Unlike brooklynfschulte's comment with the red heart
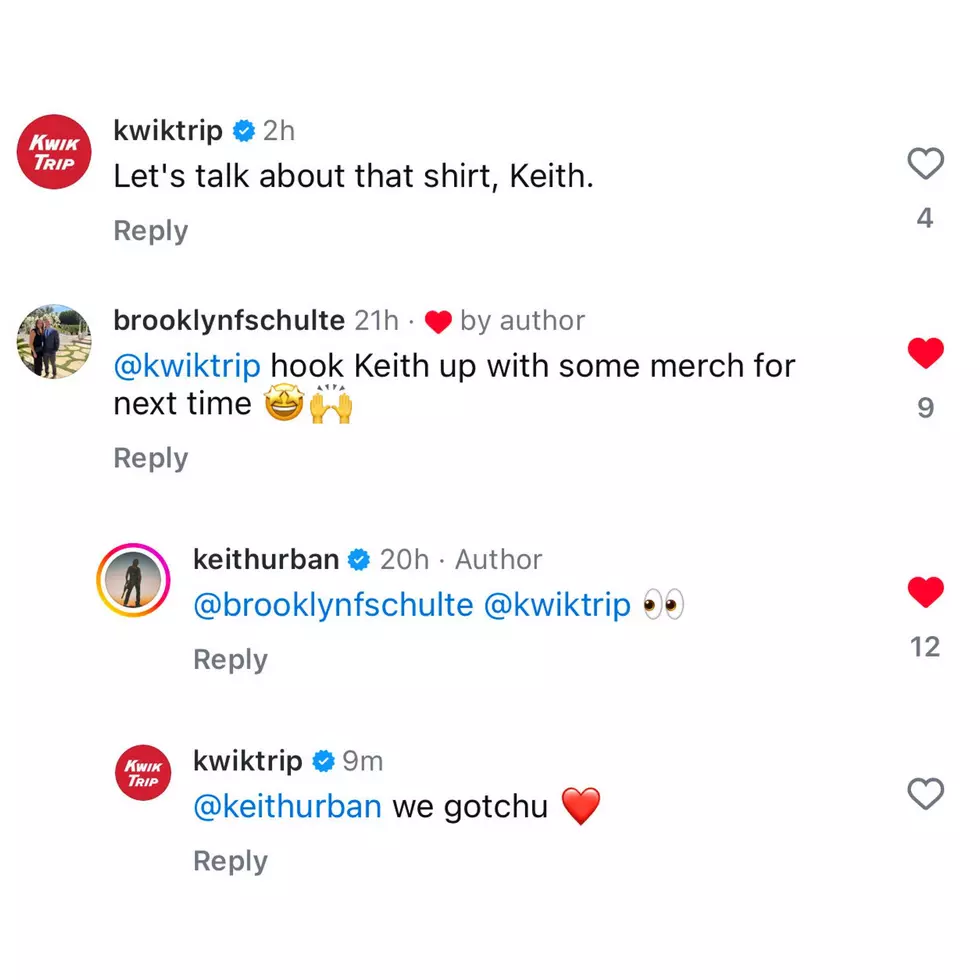The height and width of the screenshot is (980, 980). (925, 353)
